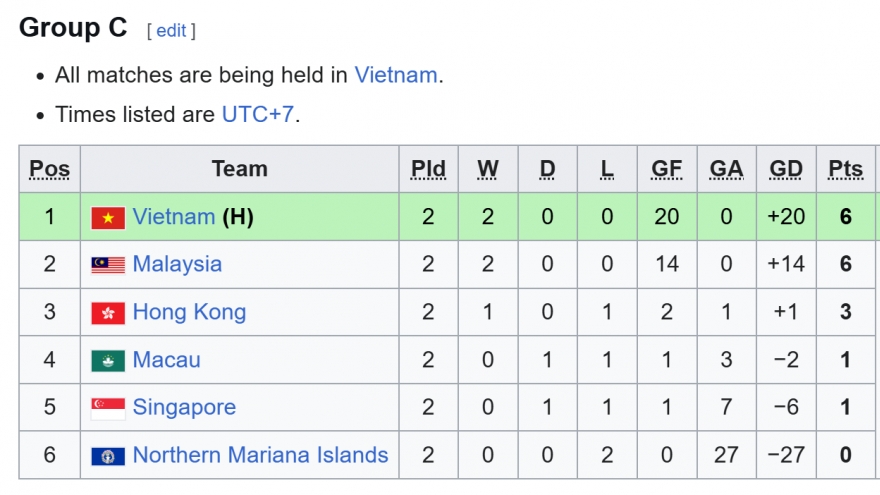
Task: Click the GD column header
Action: coord(786,169)
